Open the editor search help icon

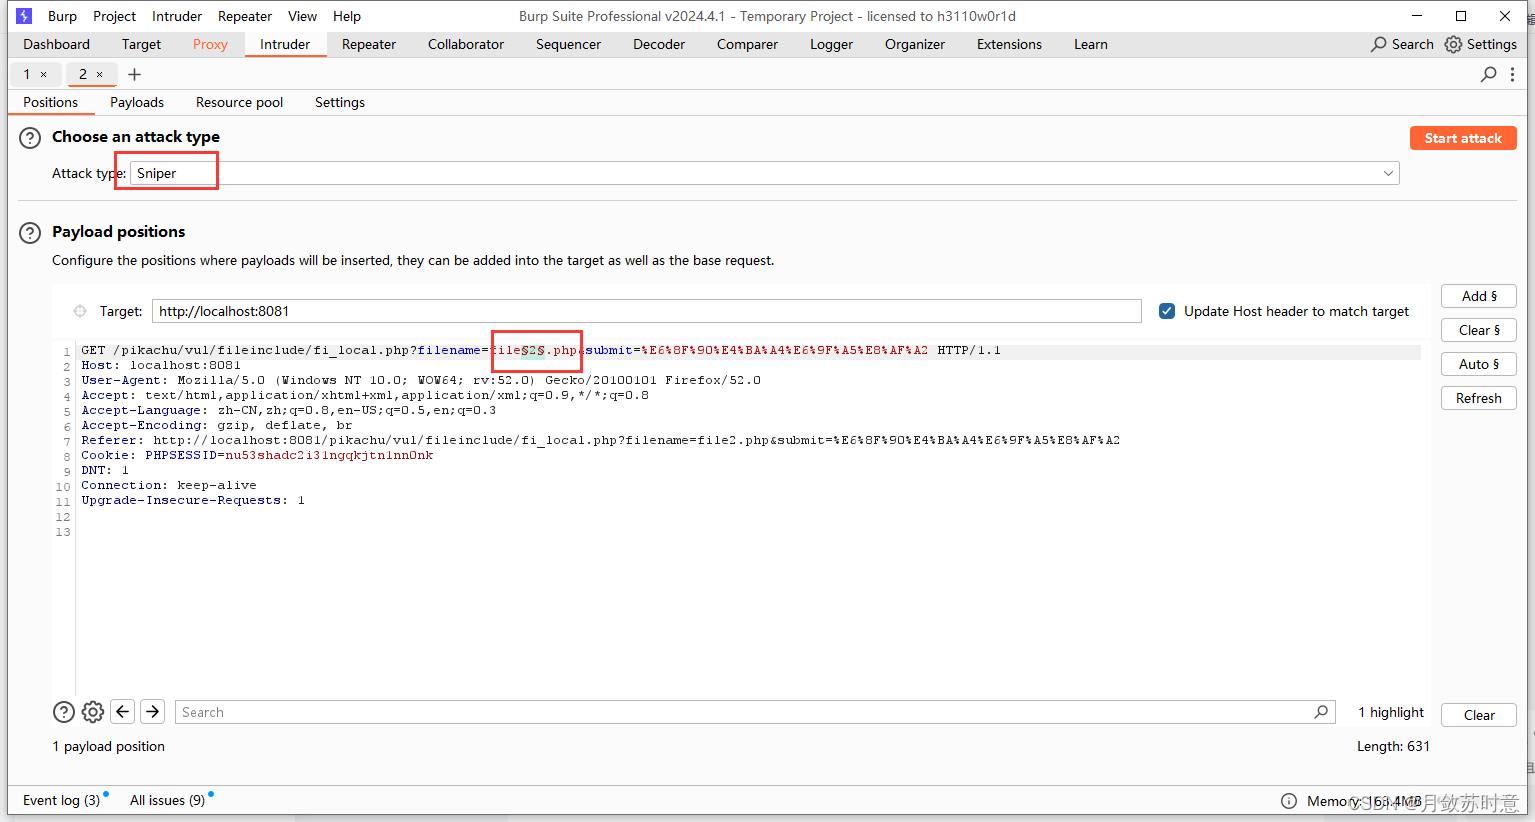pyautogui.click(x=64, y=712)
